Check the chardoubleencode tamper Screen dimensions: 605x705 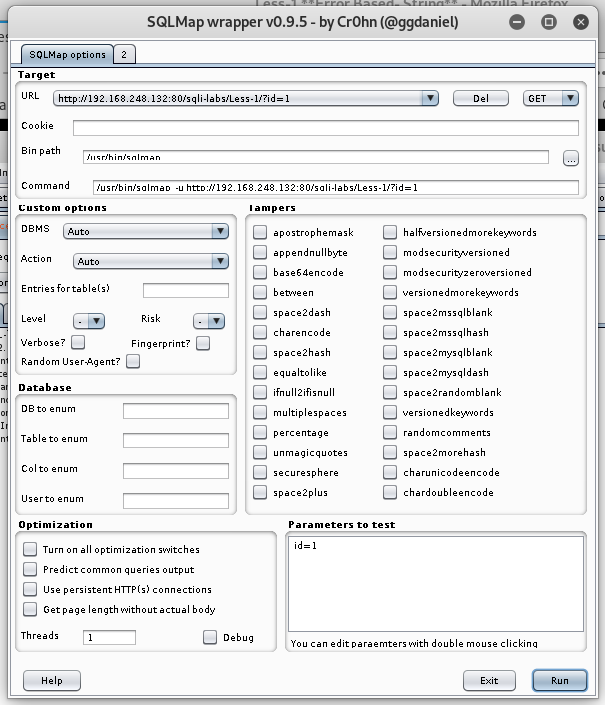[x=390, y=492]
